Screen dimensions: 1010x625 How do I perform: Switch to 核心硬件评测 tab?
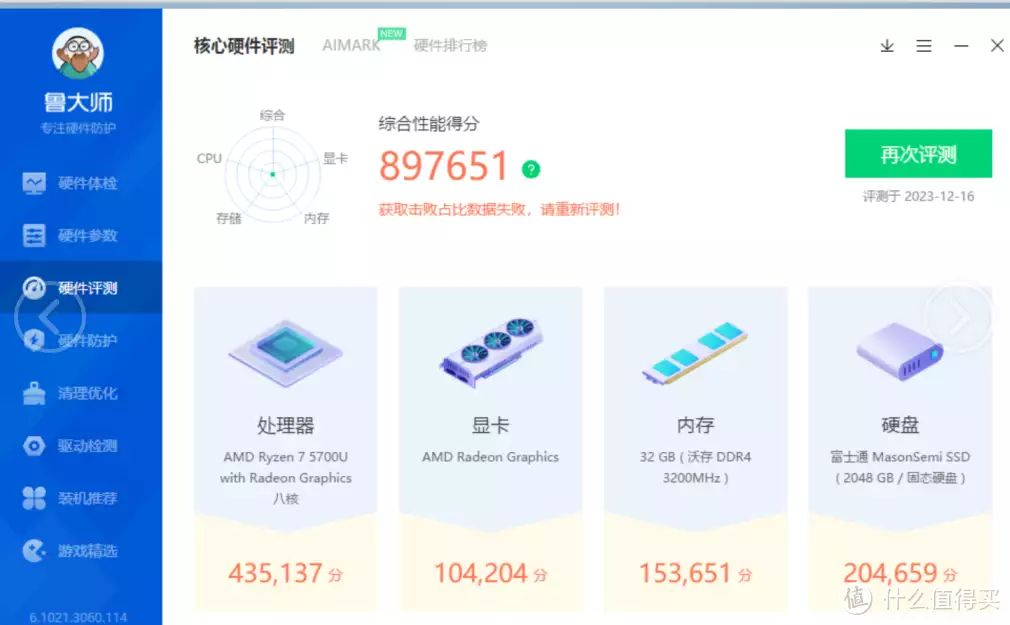(244, 46)
